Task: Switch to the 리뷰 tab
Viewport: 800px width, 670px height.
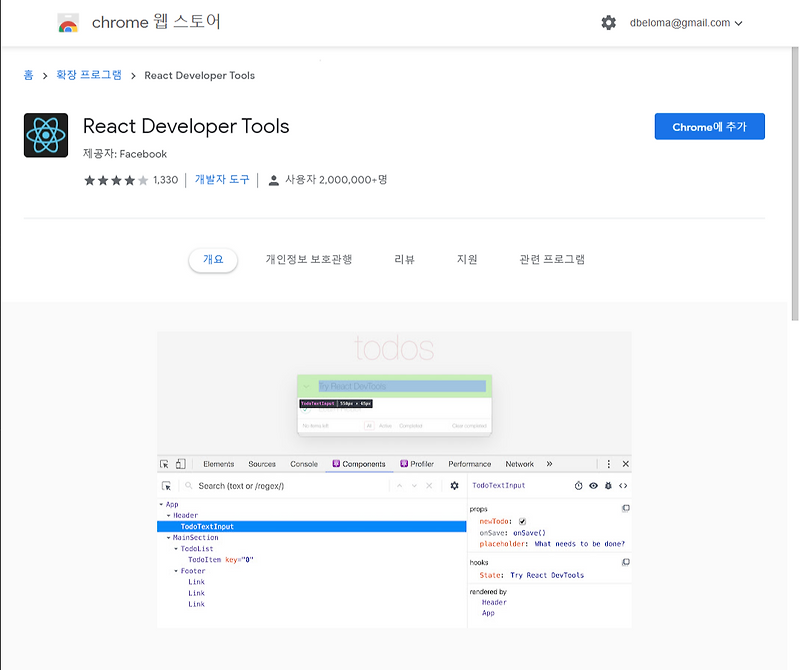Action: 403,258
